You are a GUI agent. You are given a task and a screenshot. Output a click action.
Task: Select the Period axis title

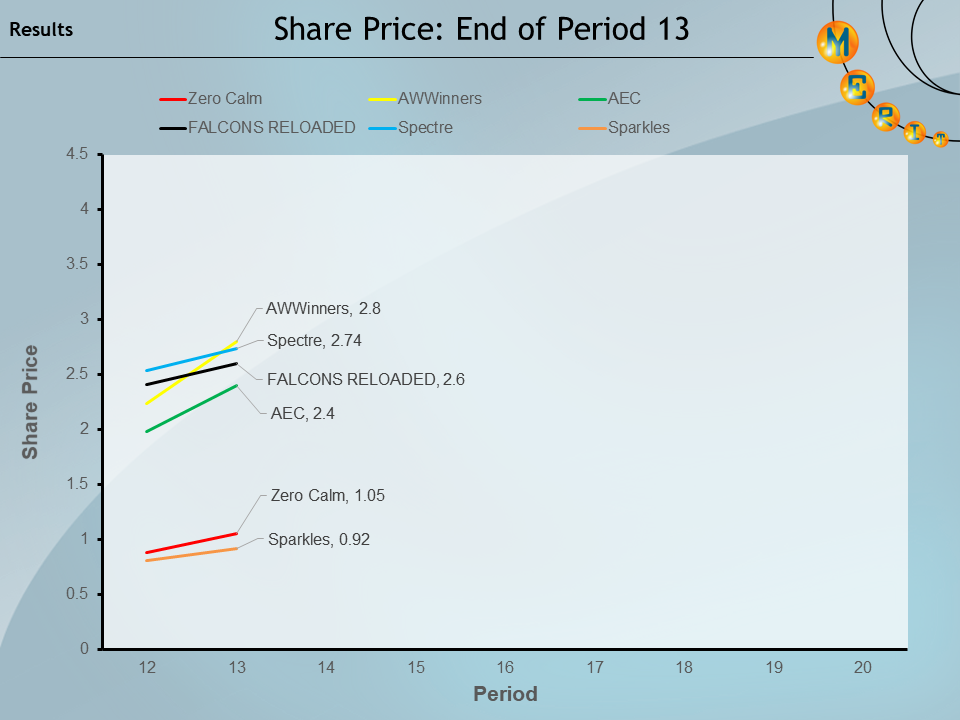pos(505,693)
